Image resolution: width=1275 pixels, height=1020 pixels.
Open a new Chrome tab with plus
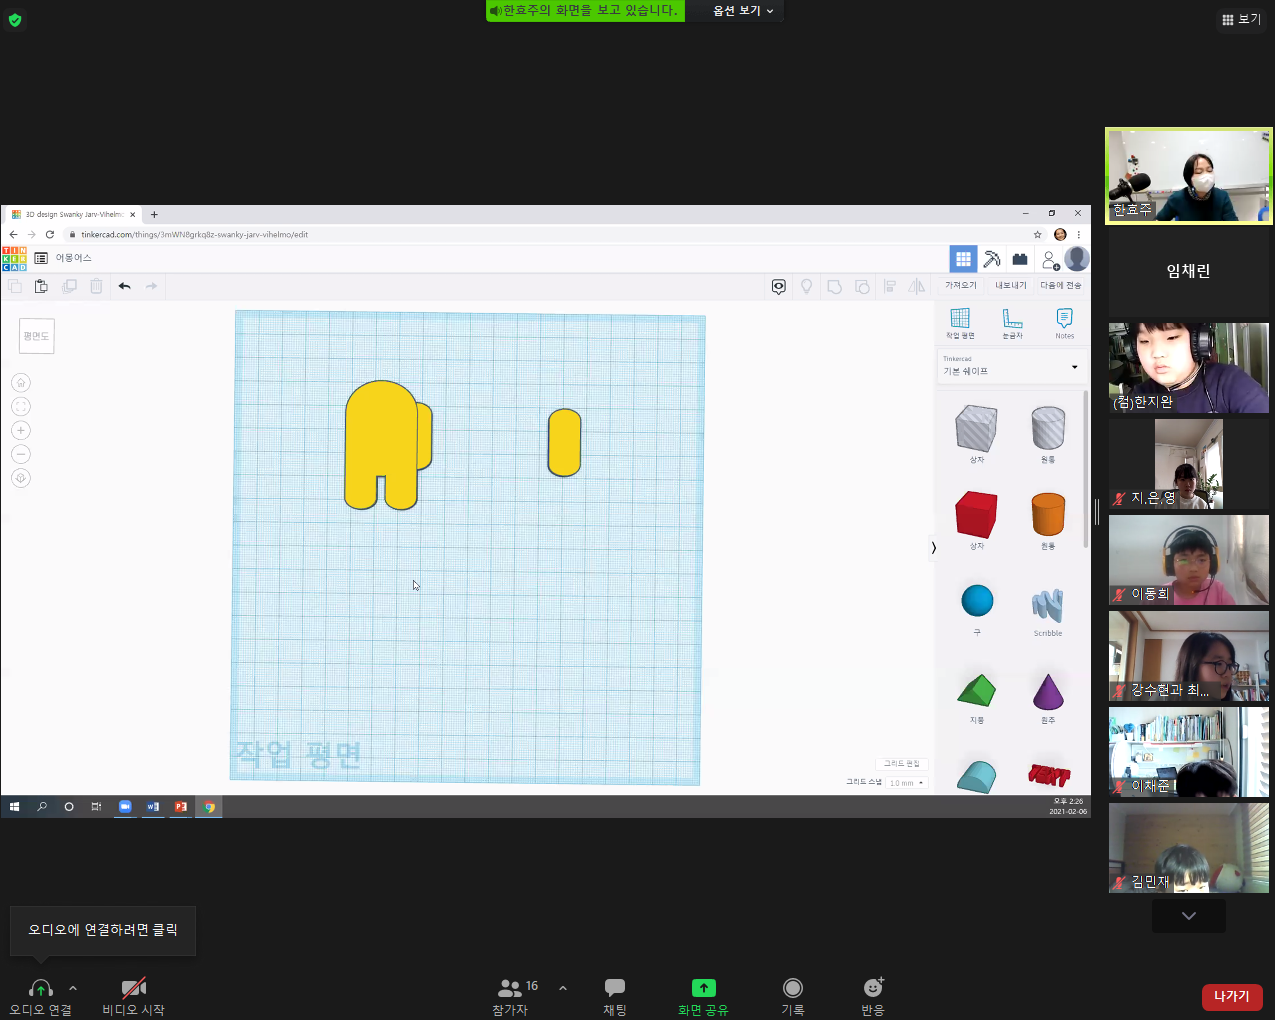coord(154,214)
